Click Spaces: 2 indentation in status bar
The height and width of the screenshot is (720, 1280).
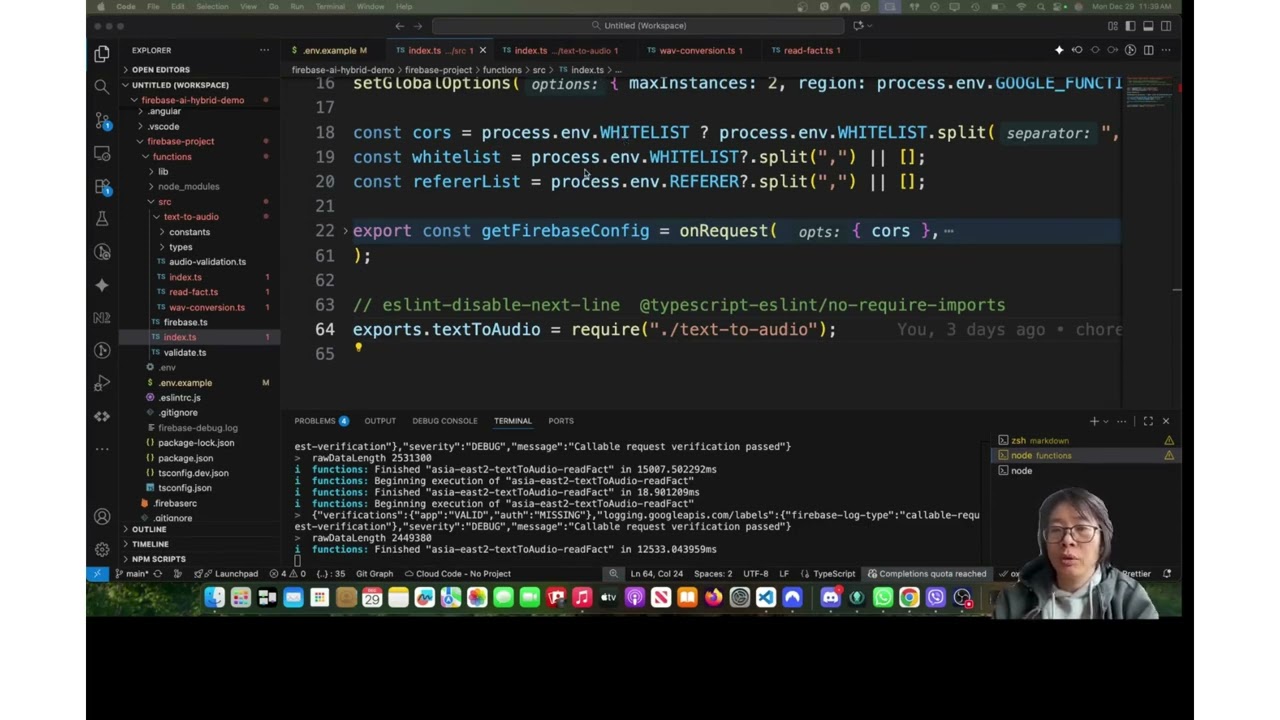[x=713, y=574]
